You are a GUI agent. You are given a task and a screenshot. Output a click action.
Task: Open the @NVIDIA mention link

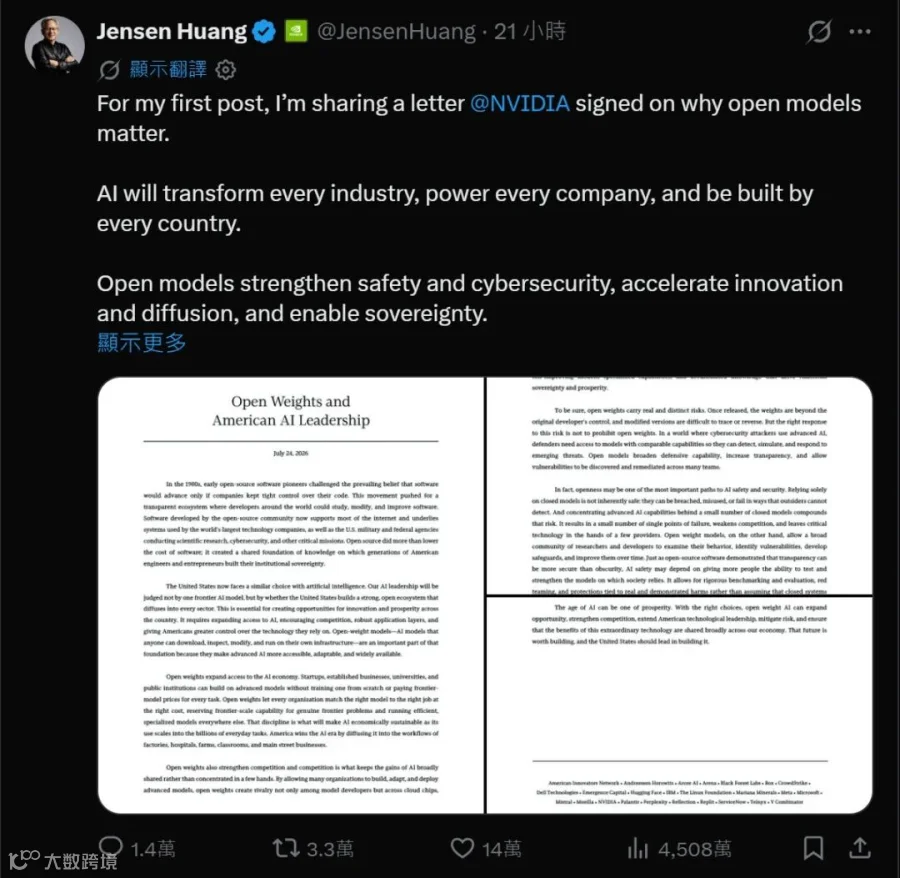pos(519,104)
